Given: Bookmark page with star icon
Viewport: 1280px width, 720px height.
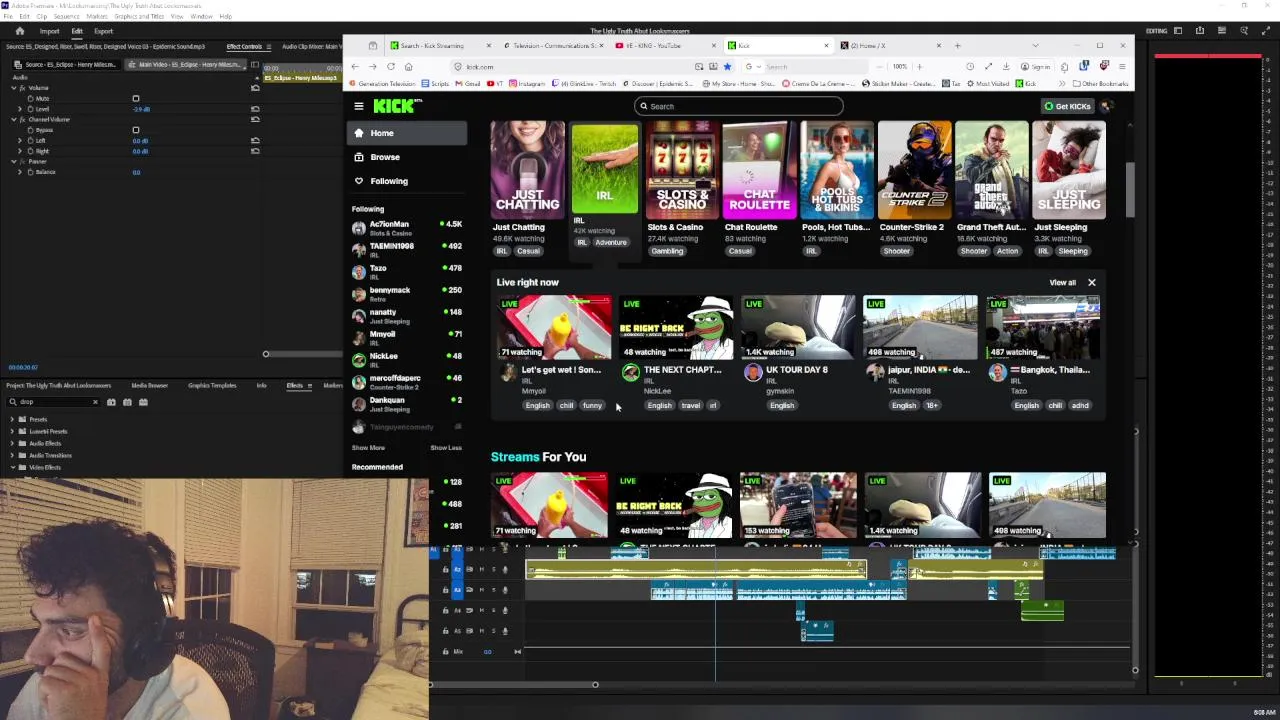Looking at the screenshot, I should (x=727, y=67).
